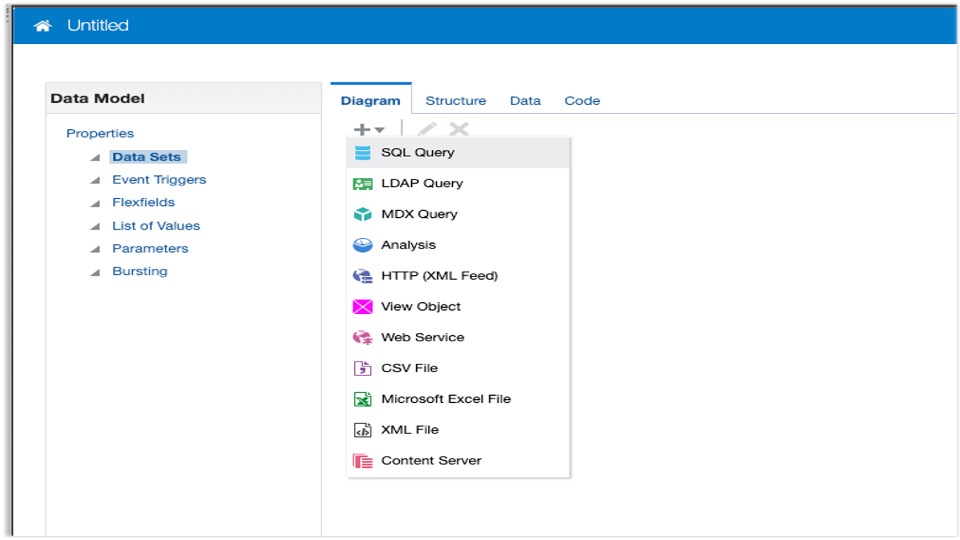960x540 pixels.
Task: Click the pink View Object icon
Action: pyautogui.click(x=362, y=307)
